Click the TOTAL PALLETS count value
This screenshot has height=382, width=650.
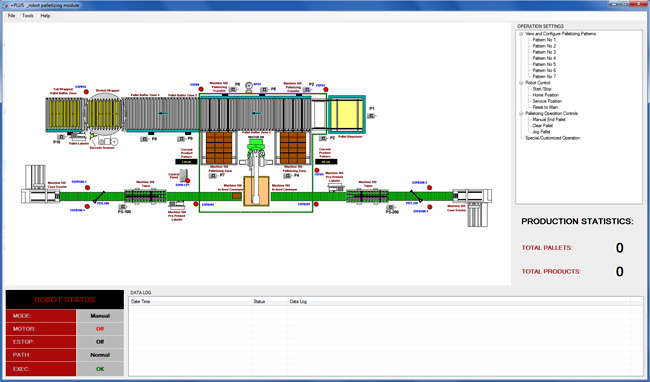point(619,248)
